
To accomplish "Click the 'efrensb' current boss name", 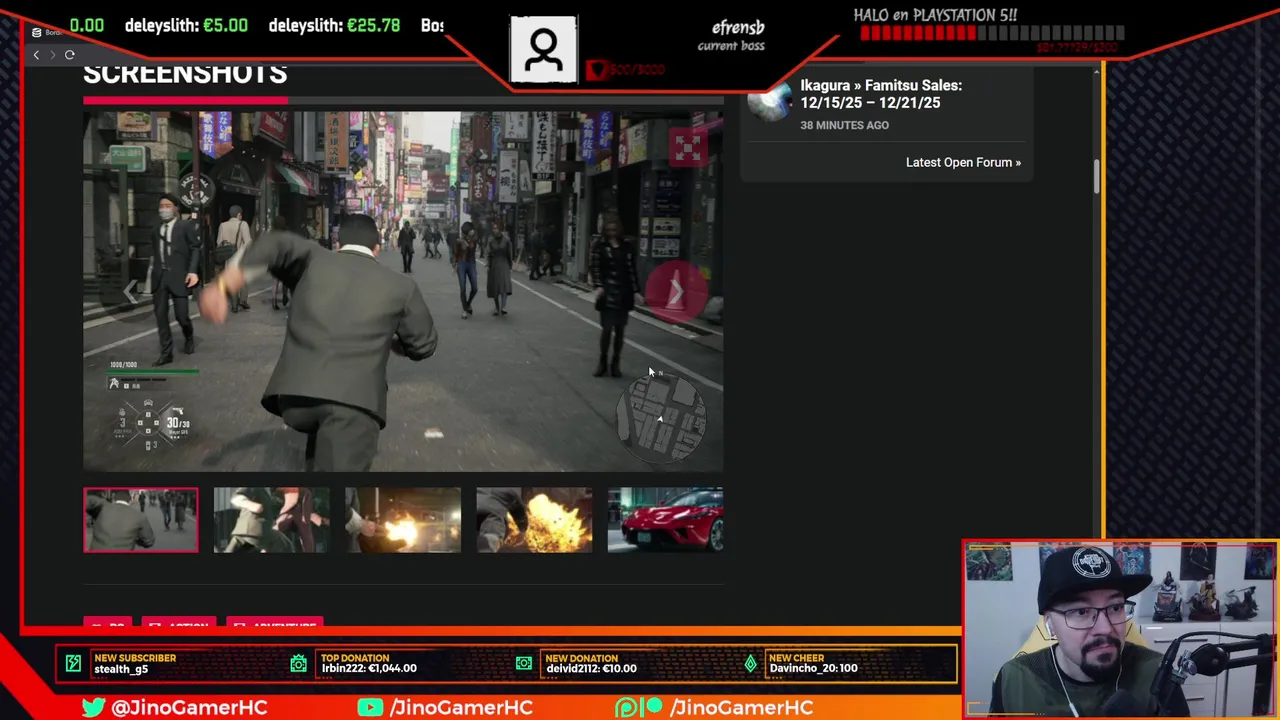I will 738,29.
